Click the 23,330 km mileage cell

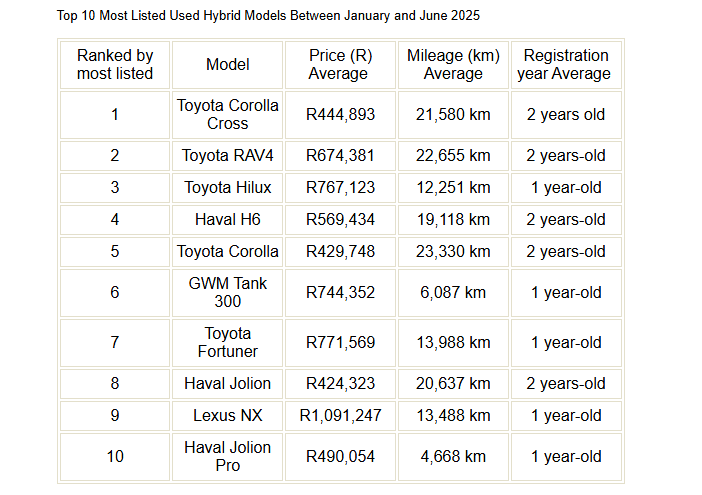point(453,252)
